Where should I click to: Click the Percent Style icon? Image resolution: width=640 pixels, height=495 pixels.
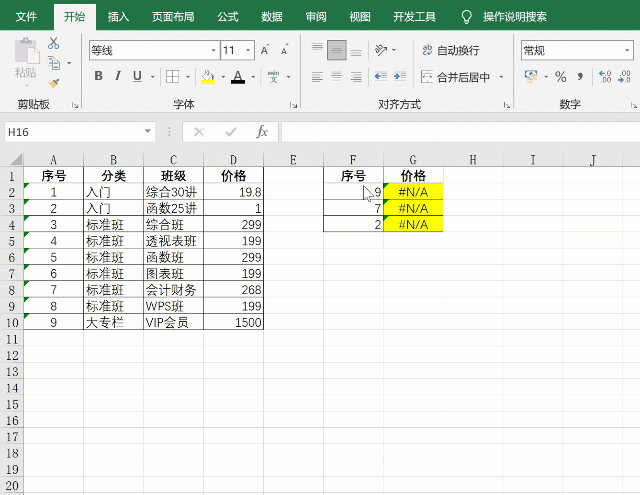pyautogui.click(x=561, y=77)
